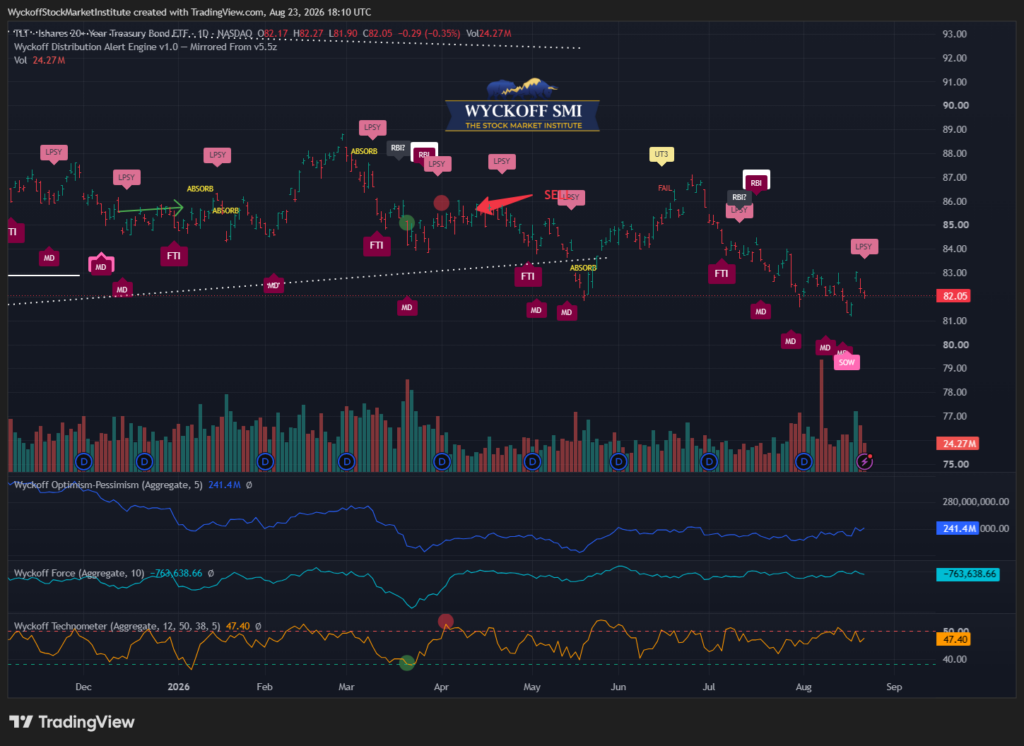
Task: Click the white-boxed RBI label in March
Action: 424,154
